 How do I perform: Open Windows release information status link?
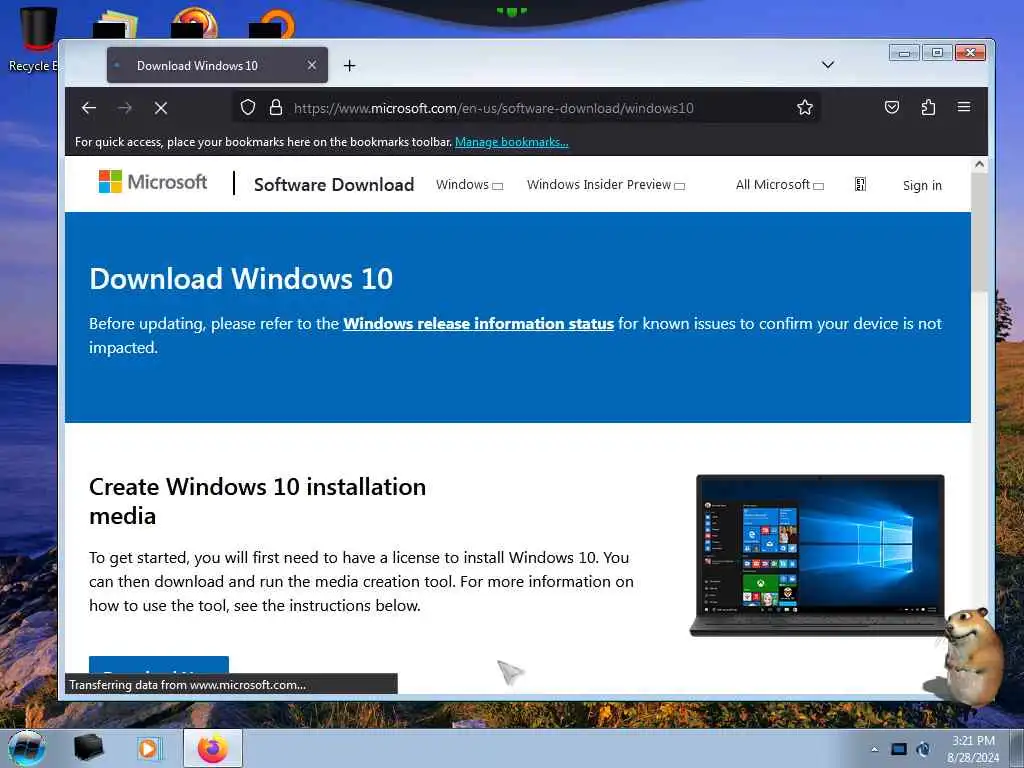click(478, 324)
